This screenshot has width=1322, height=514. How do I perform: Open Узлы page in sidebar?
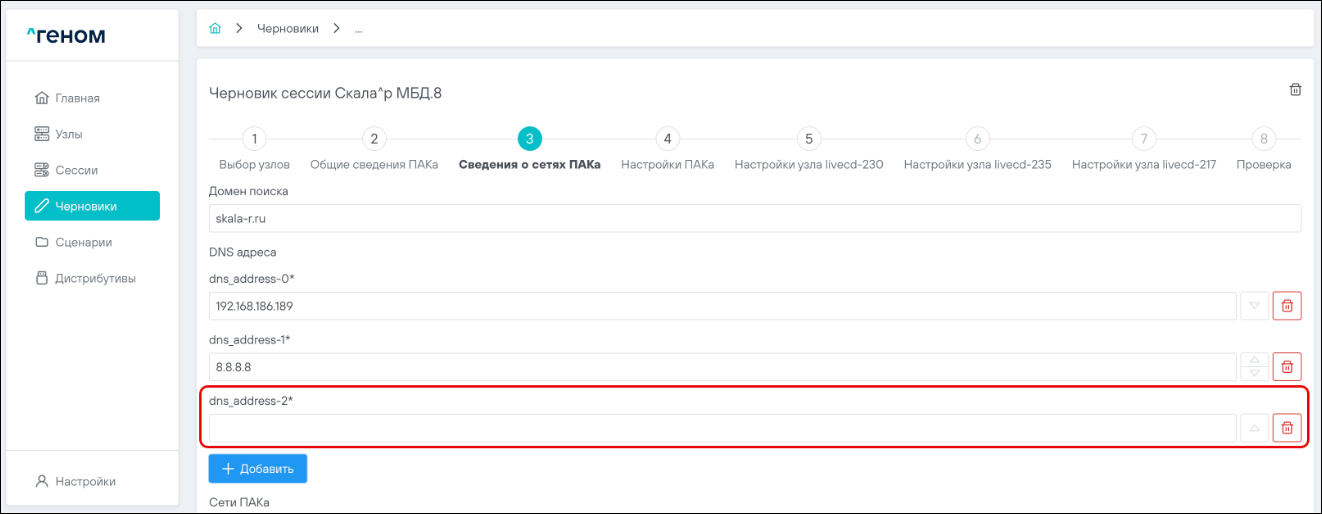pyautogui.click(x=69, y=134)
